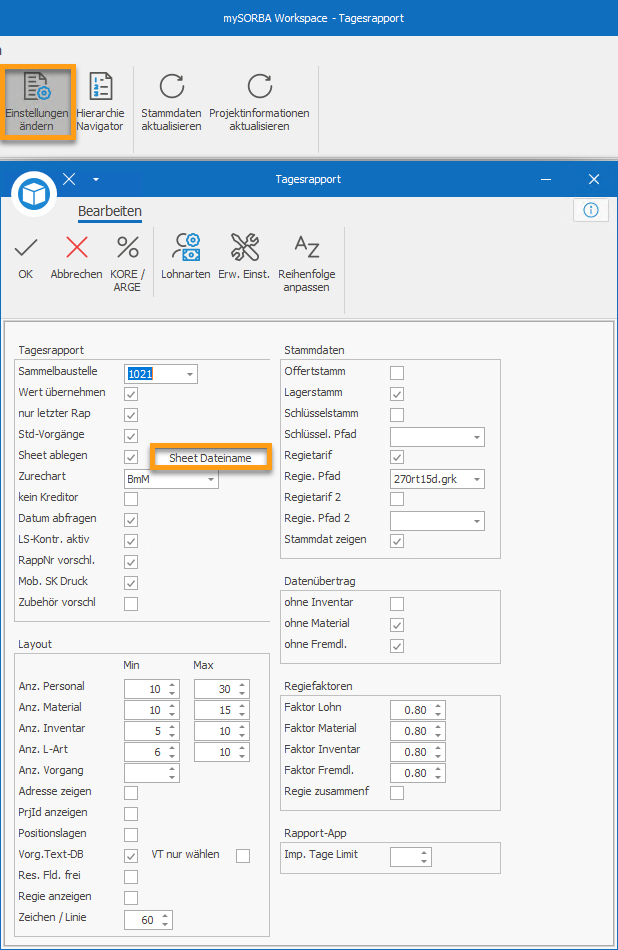This screenshot has height=950, width=618.
Task: Toggle the RappNr vorschl. checkbox
Action: pyautogui.click(x=131, y=562)
